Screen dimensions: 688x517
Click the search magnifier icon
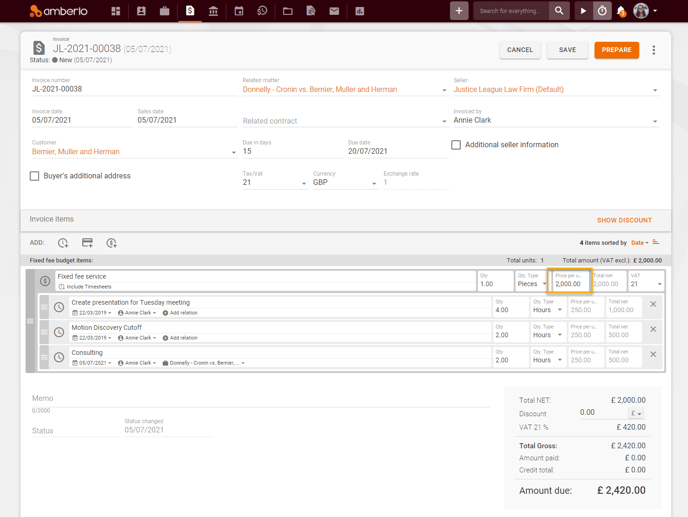click(x=559, y=11)
